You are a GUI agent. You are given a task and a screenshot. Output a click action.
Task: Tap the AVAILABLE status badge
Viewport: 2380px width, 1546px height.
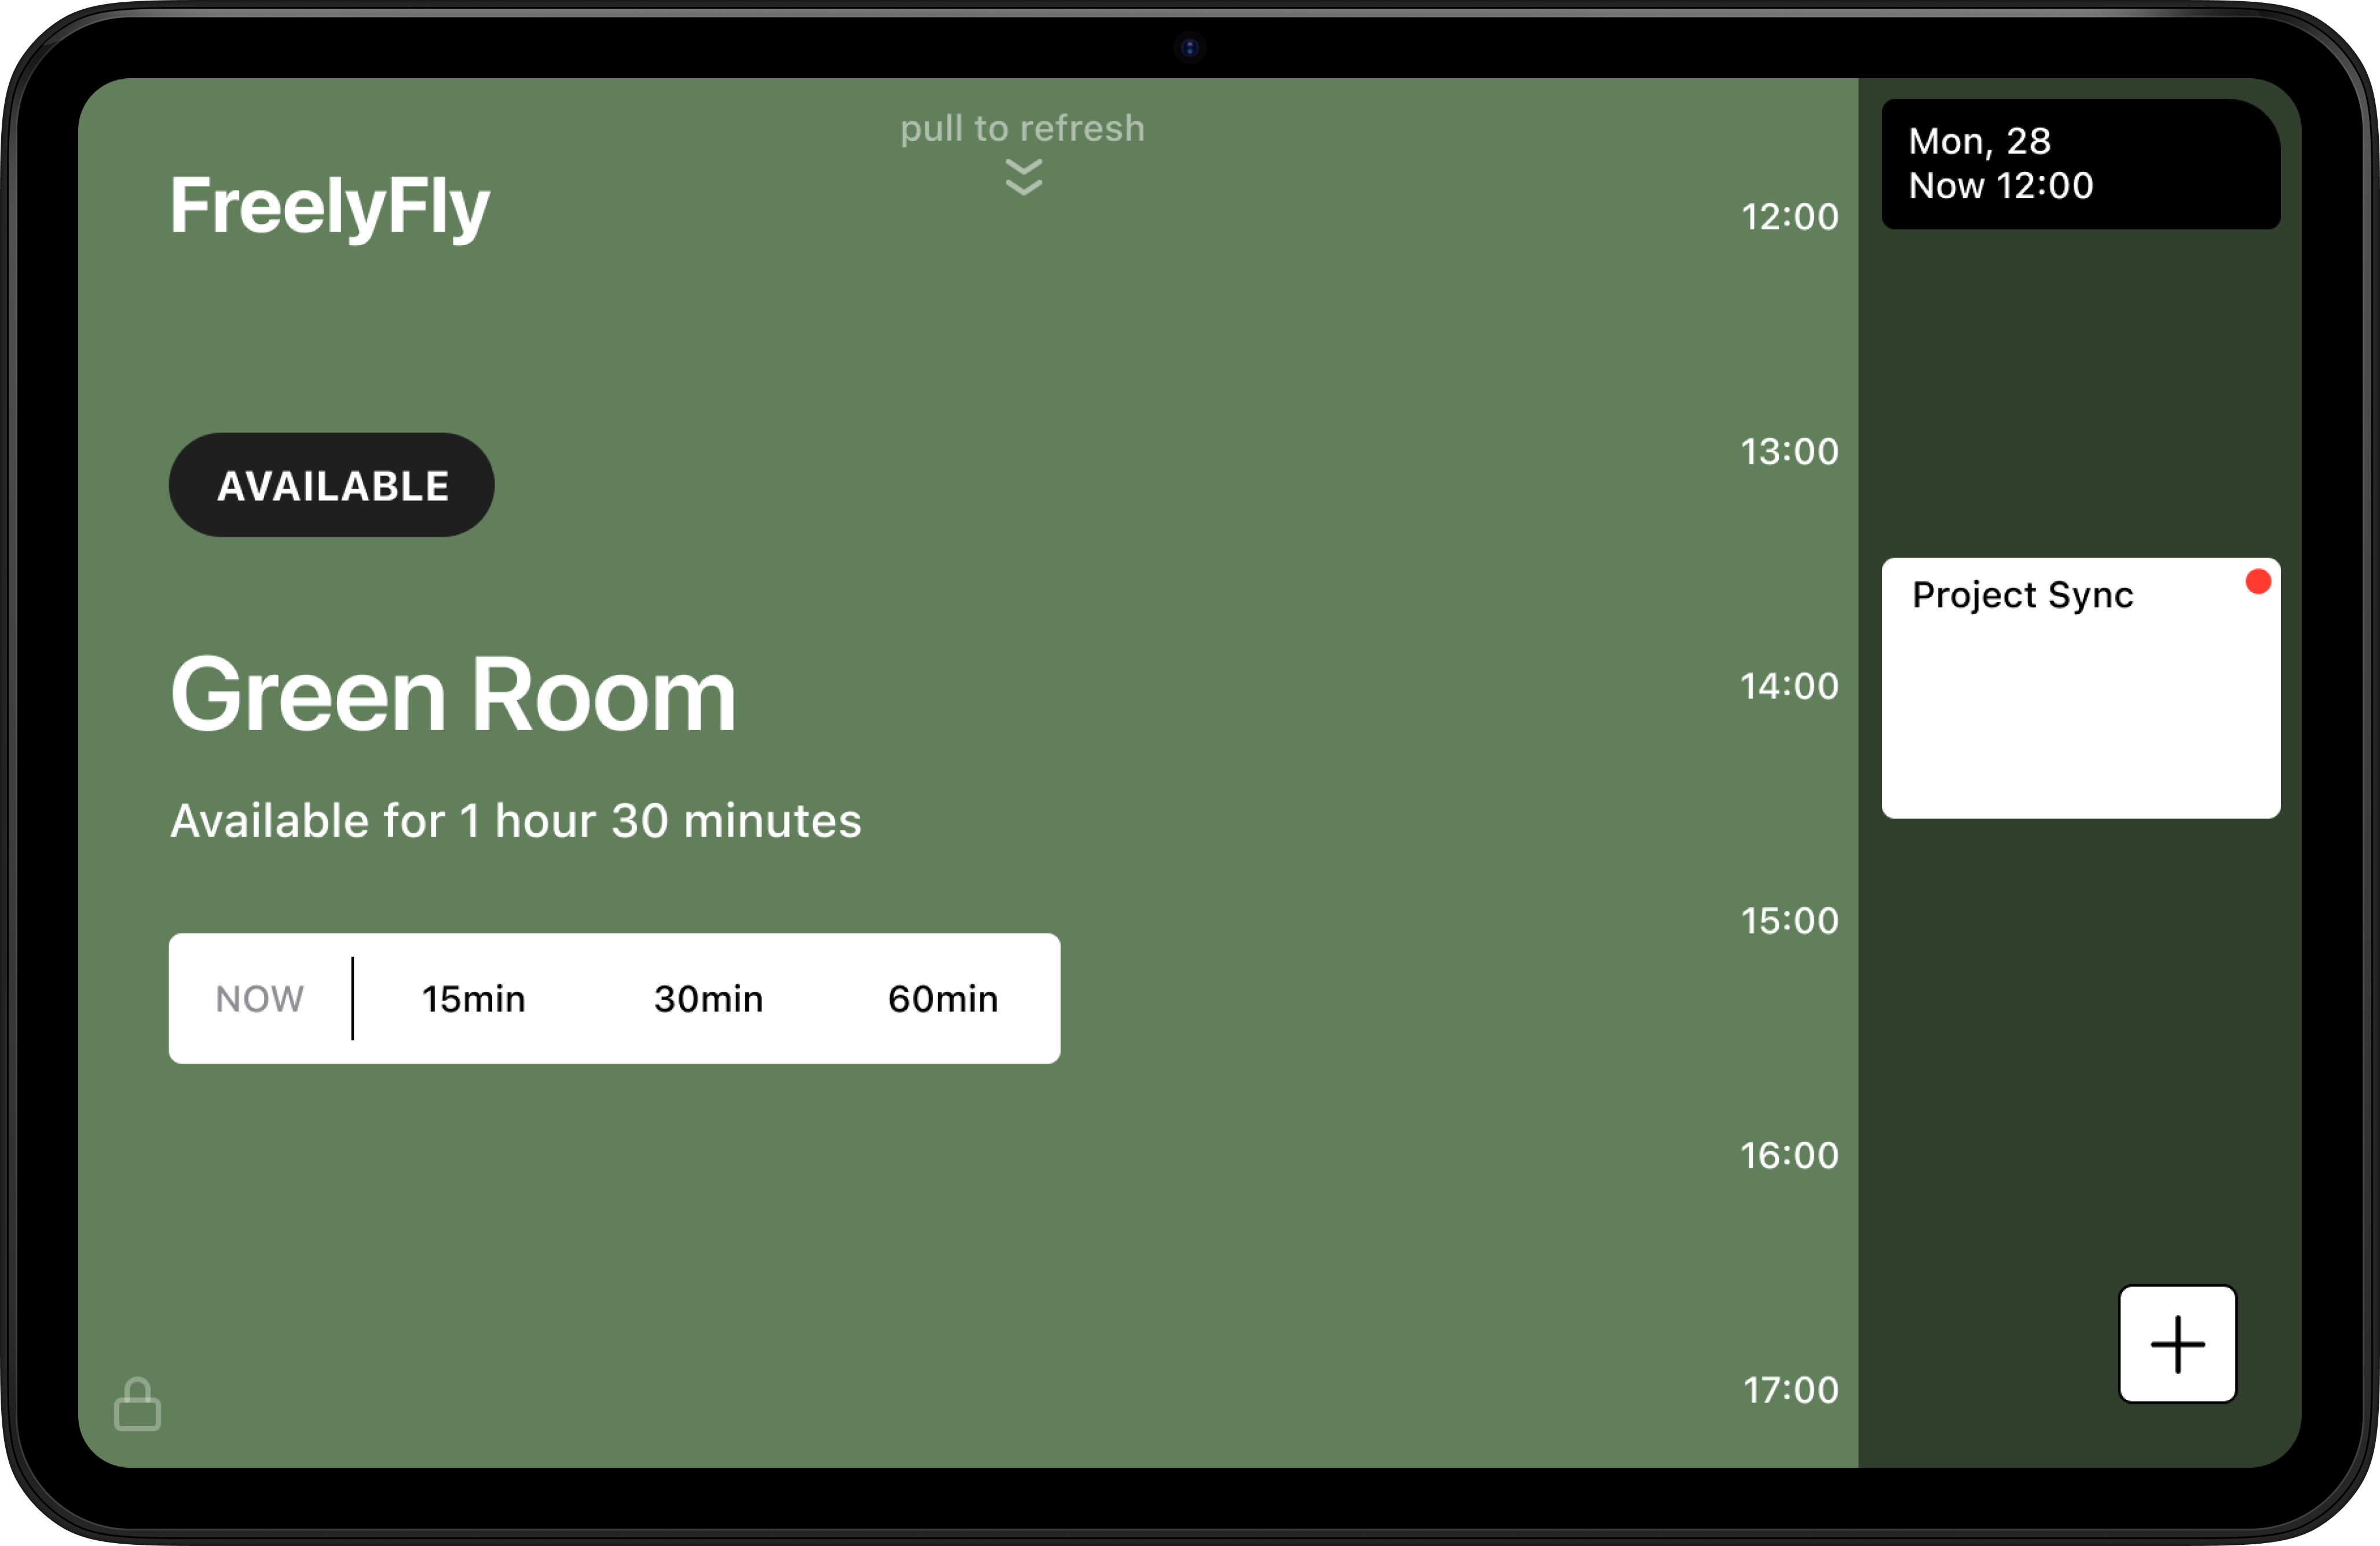(x=332, y=486)
